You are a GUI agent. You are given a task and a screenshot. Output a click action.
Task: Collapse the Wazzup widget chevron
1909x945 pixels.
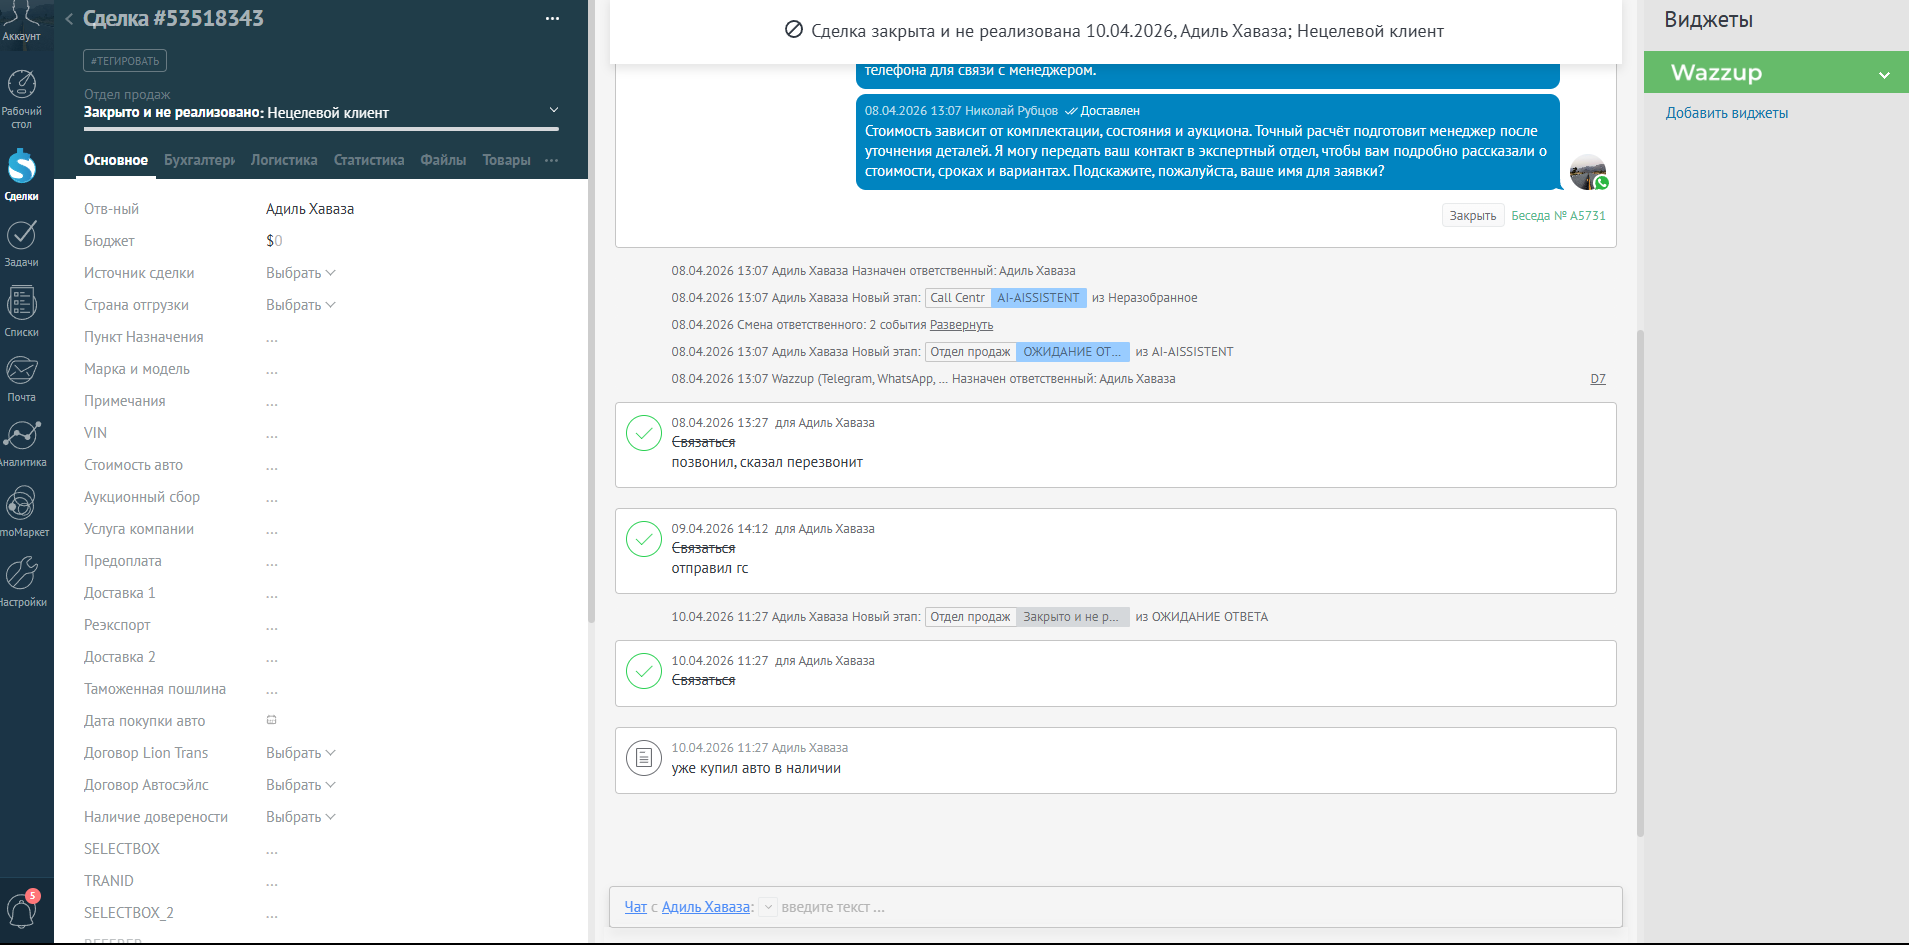(1884, 75)
